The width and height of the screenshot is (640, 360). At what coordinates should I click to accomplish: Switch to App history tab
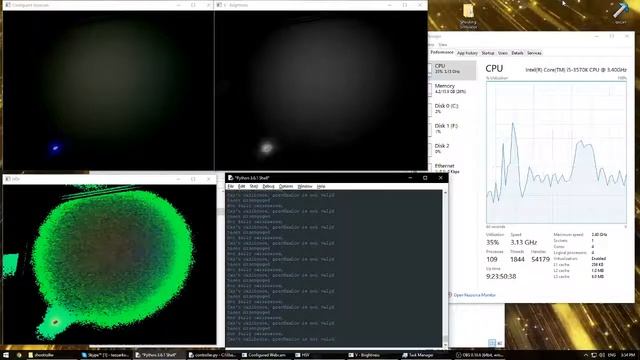467,53
